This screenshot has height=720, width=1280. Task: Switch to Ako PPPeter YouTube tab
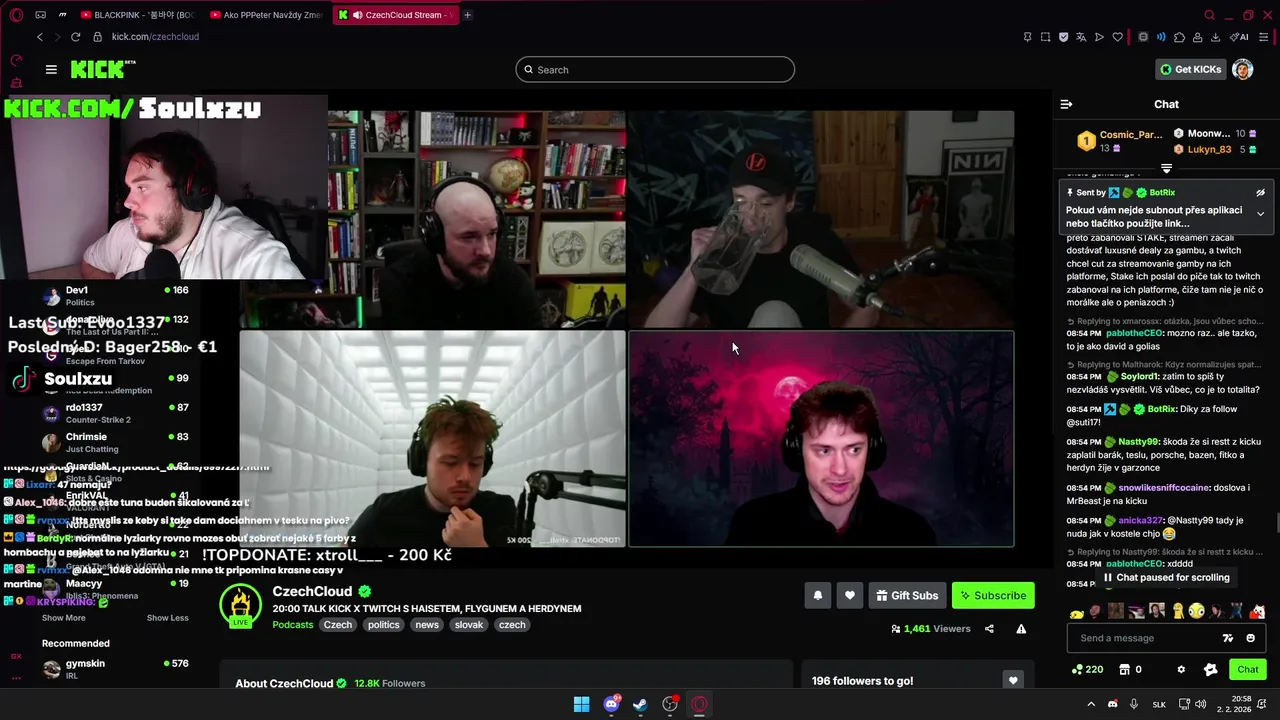click(x=266, y=15)
